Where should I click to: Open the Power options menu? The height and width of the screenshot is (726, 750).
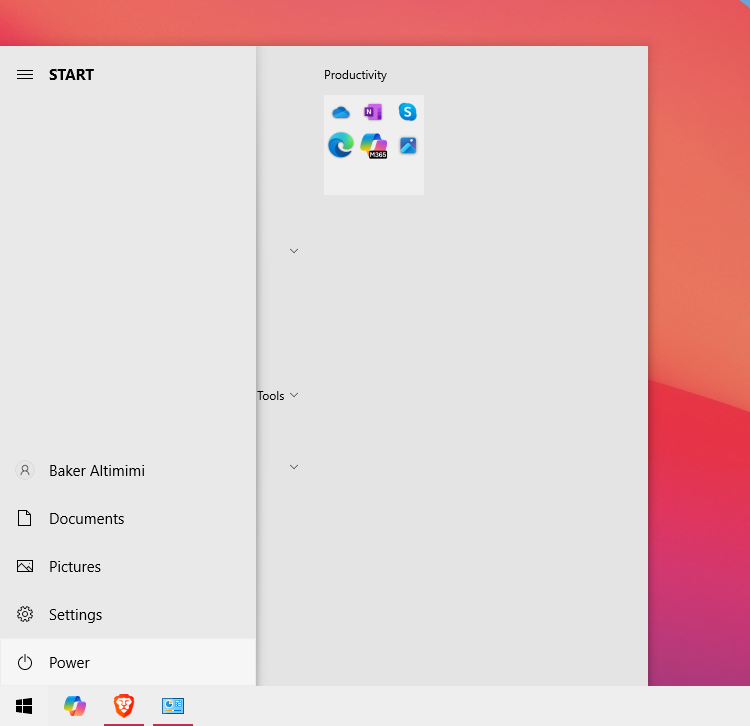coord(69,663)
